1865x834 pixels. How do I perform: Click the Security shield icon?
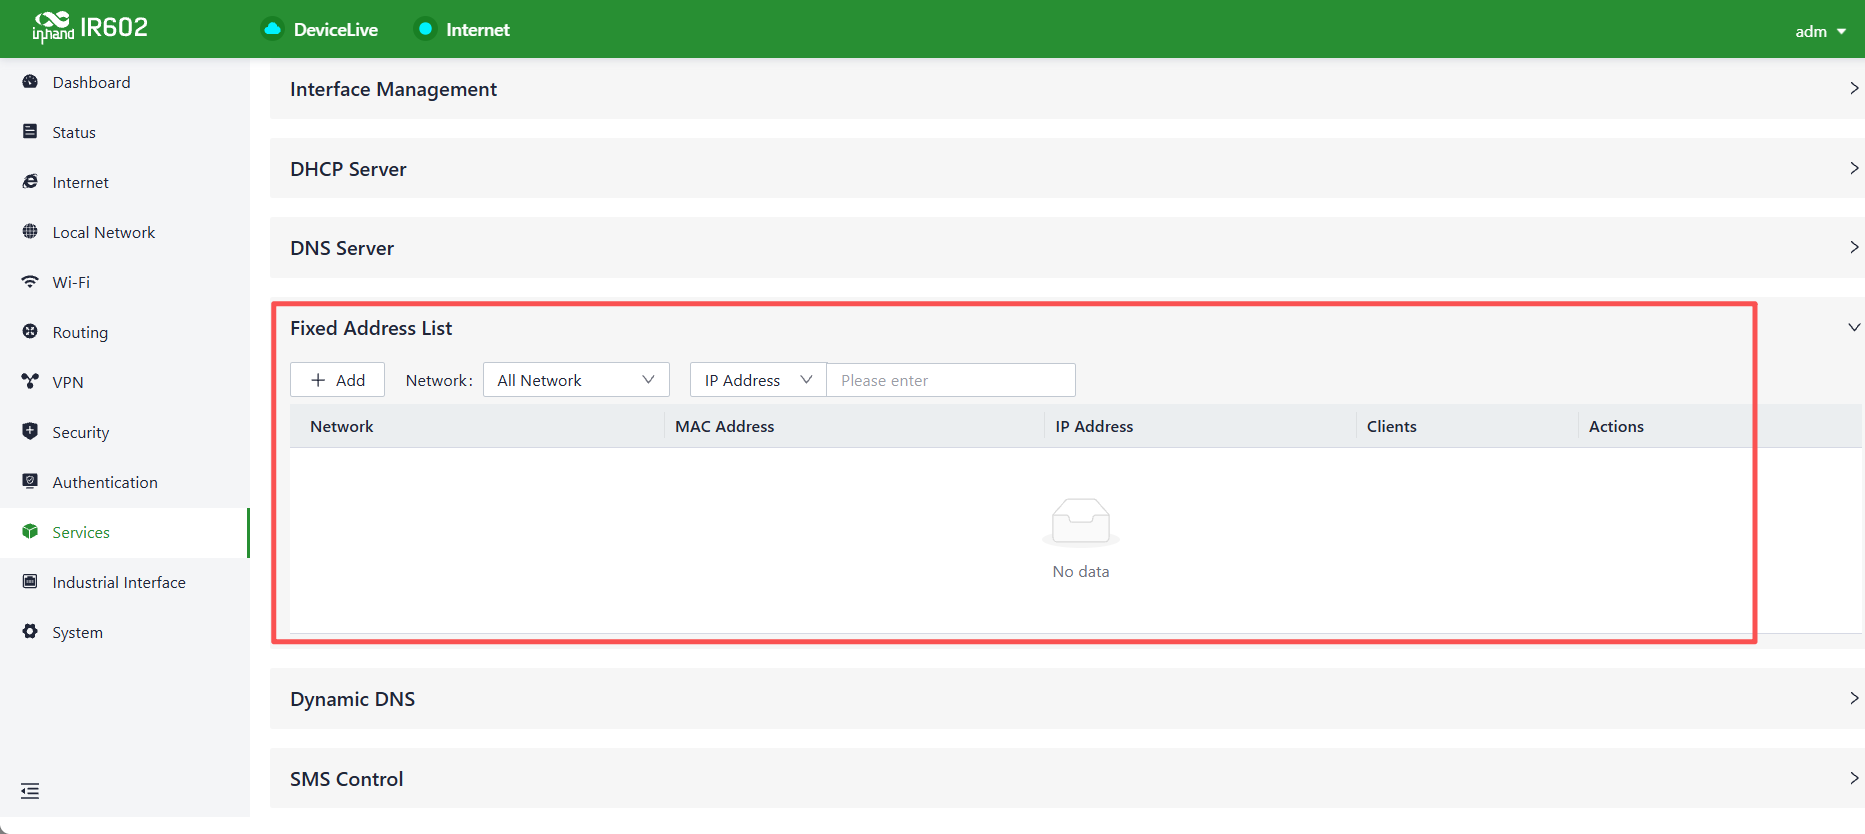pos(30,432)
